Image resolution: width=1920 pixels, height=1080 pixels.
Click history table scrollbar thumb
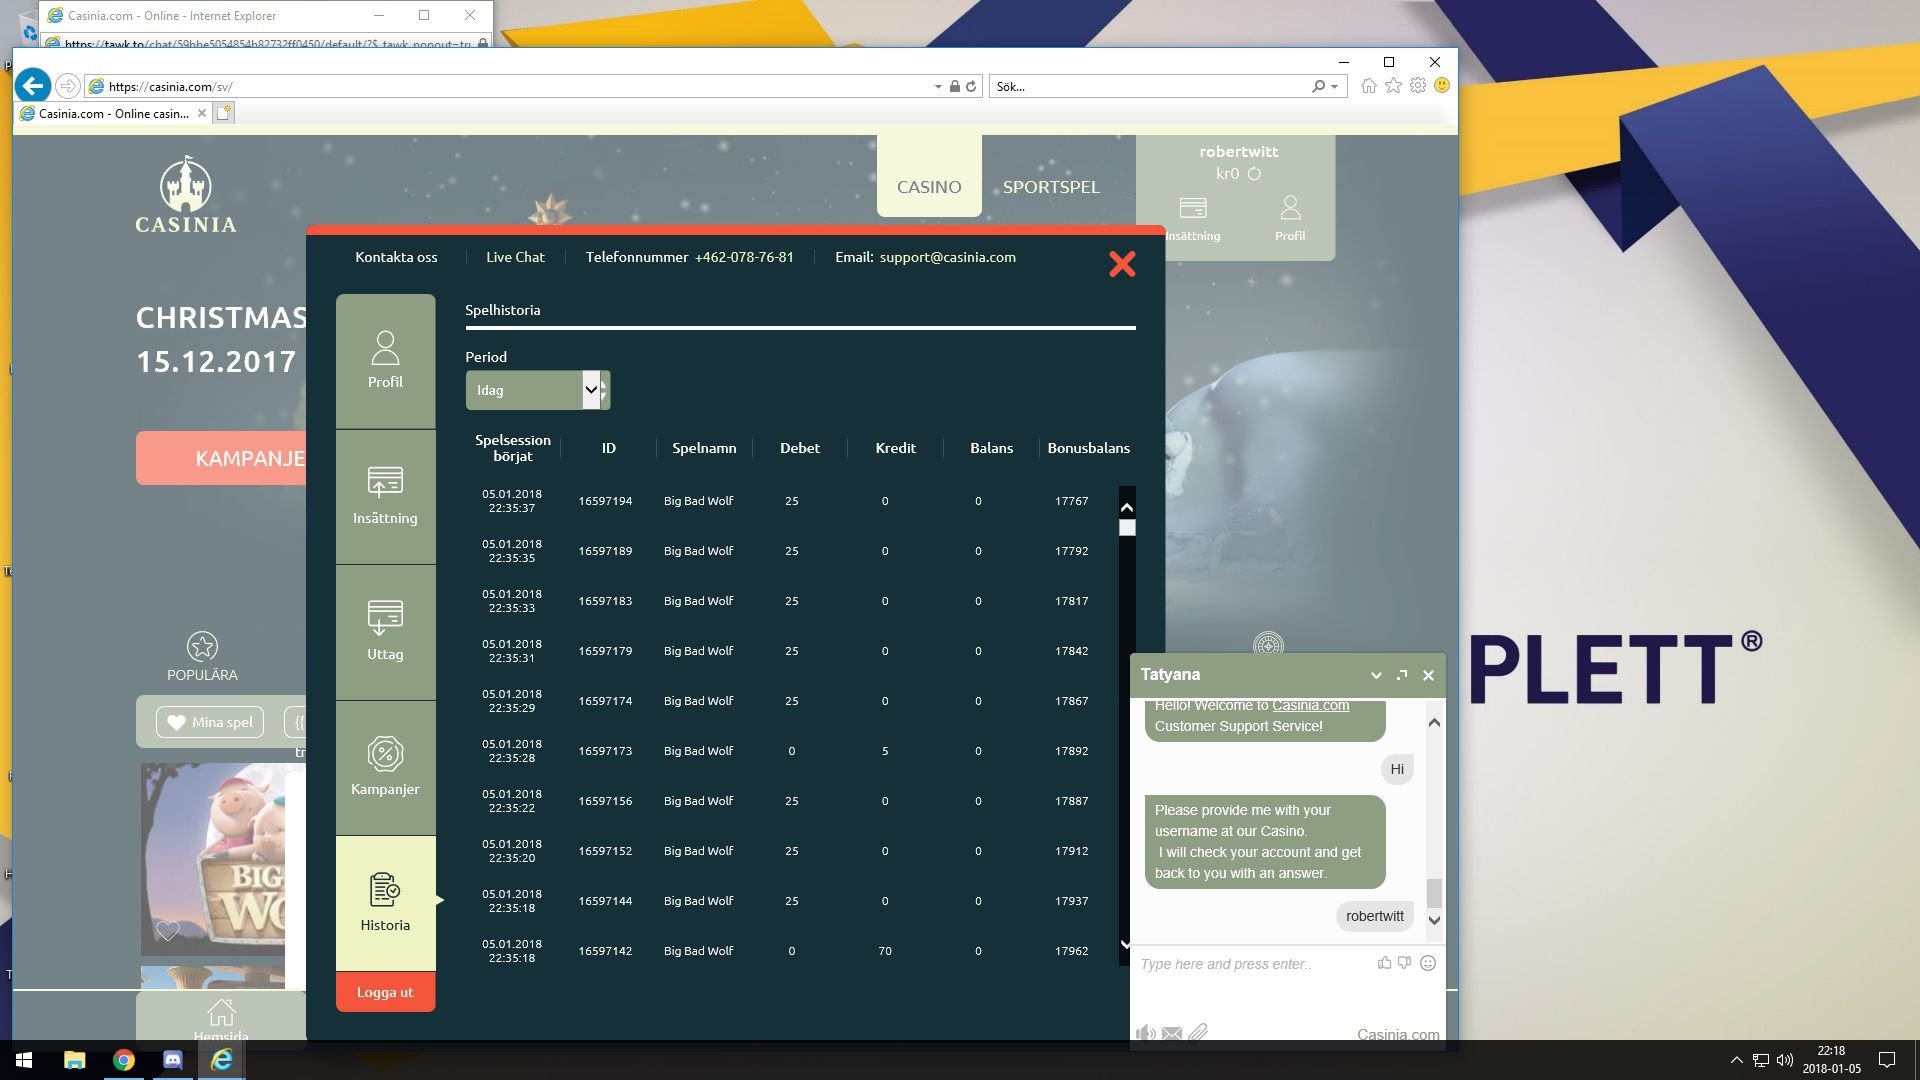(1127, 527)
